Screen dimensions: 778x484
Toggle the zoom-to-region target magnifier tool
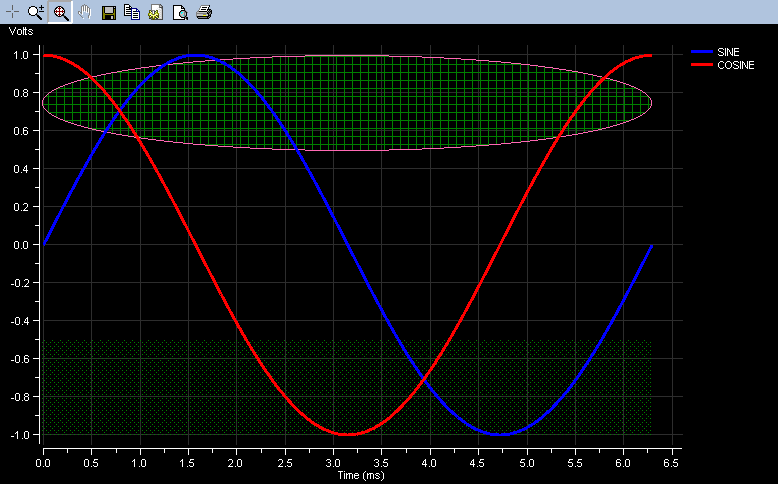pyautogui.click(x=60, y=12)
